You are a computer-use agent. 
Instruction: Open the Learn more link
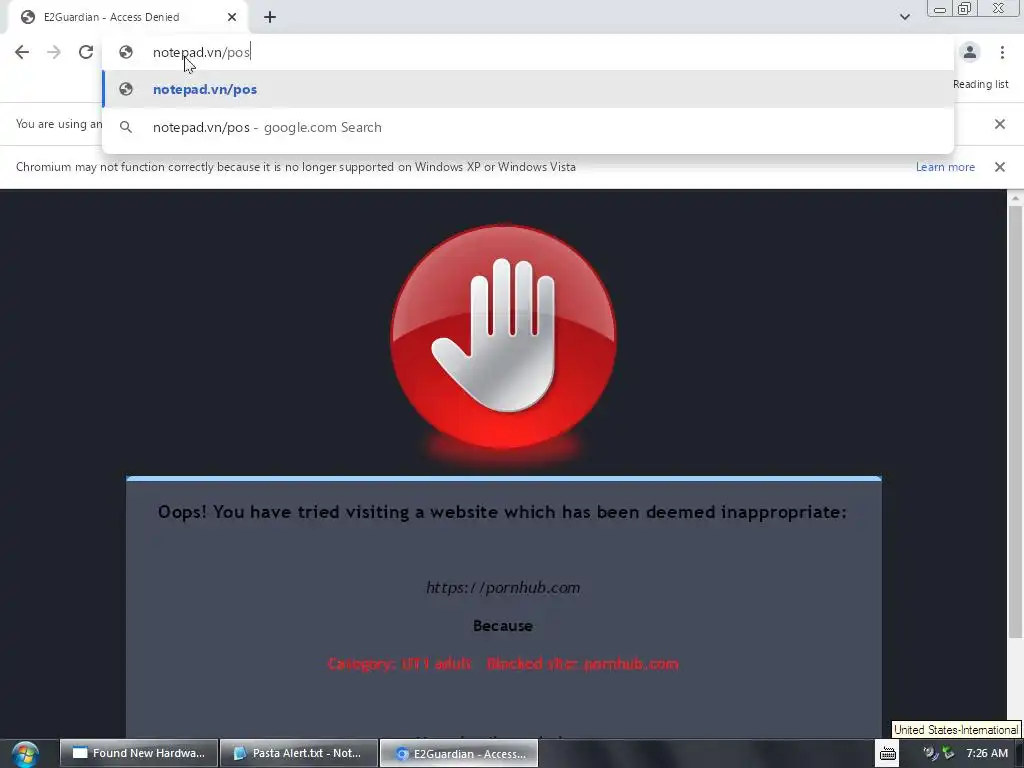point(945,167)
